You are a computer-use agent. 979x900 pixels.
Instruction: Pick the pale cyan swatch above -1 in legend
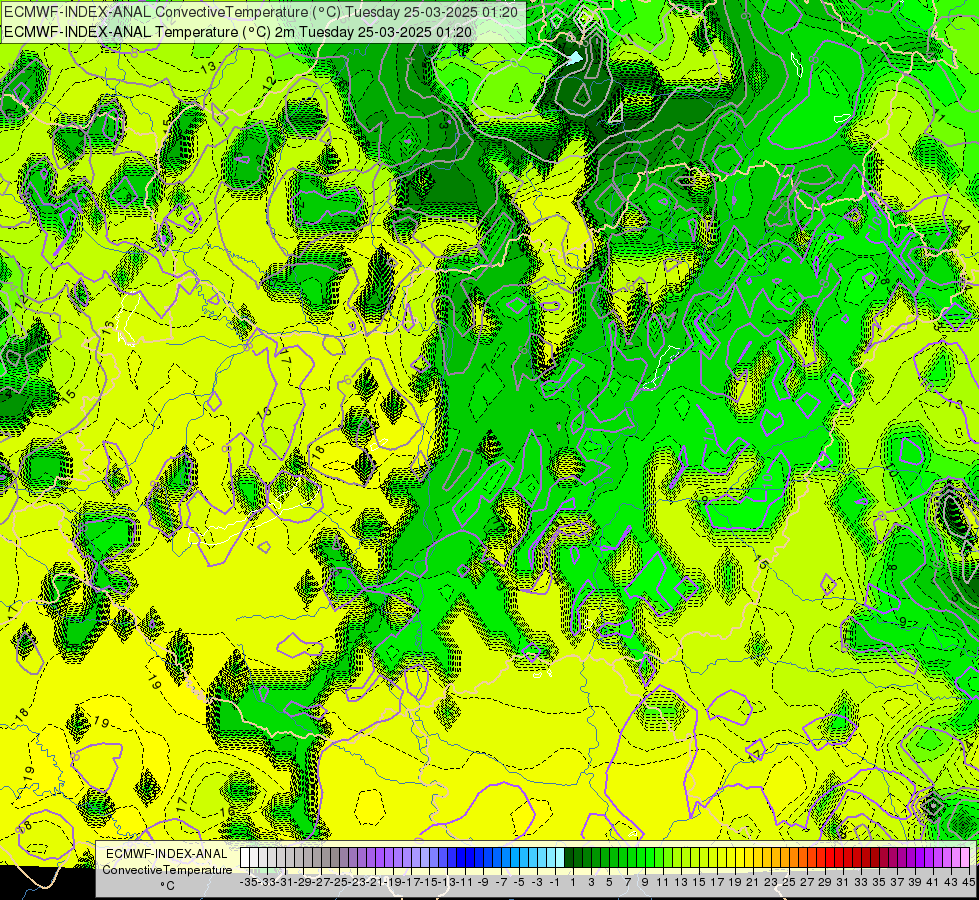tap(560, 857)
